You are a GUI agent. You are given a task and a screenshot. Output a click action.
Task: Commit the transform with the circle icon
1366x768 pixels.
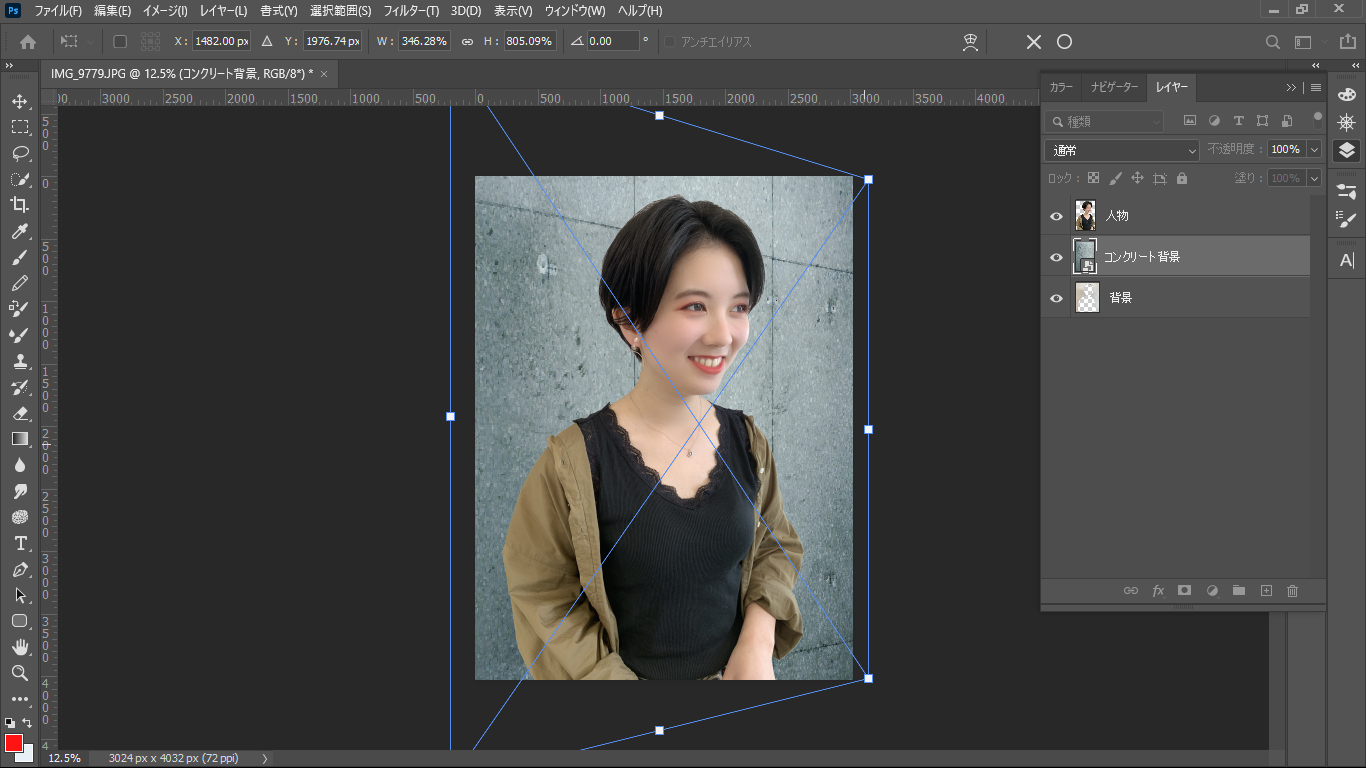tap(1065, 42)
